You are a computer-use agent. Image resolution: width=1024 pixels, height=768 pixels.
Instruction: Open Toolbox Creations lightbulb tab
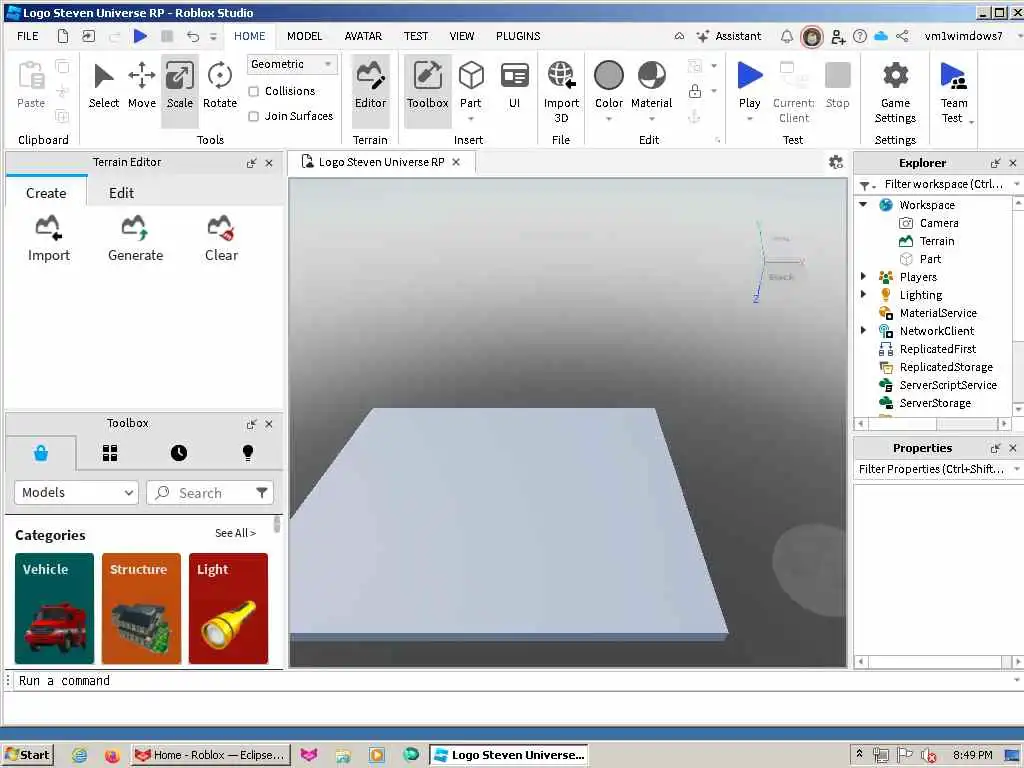pyautogui.click(x=248, y=453)
